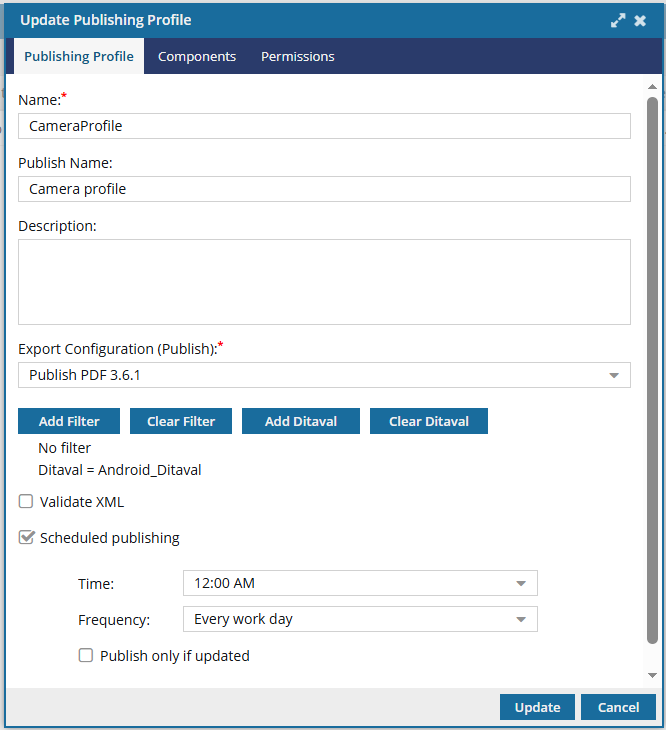Uncheck Scheduled publishing
This screenshot has width=666, height=730.
pyautogui.click(x=27, y=538)
